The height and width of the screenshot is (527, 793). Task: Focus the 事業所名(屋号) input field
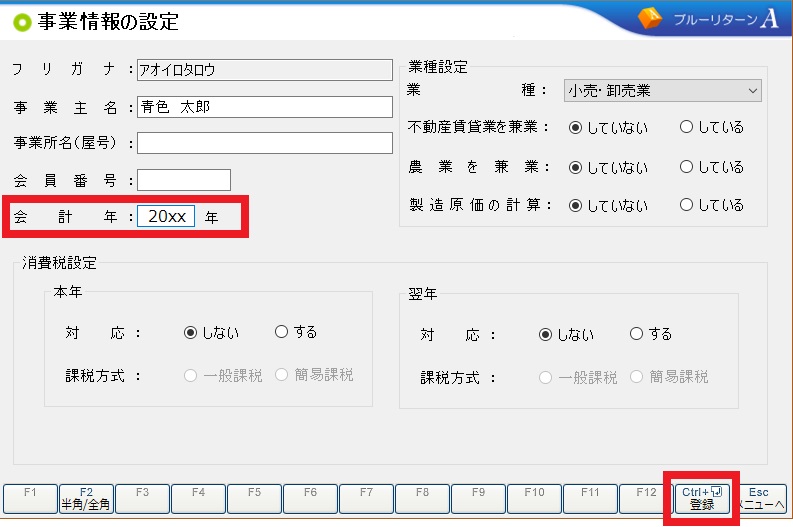(265, 143)
